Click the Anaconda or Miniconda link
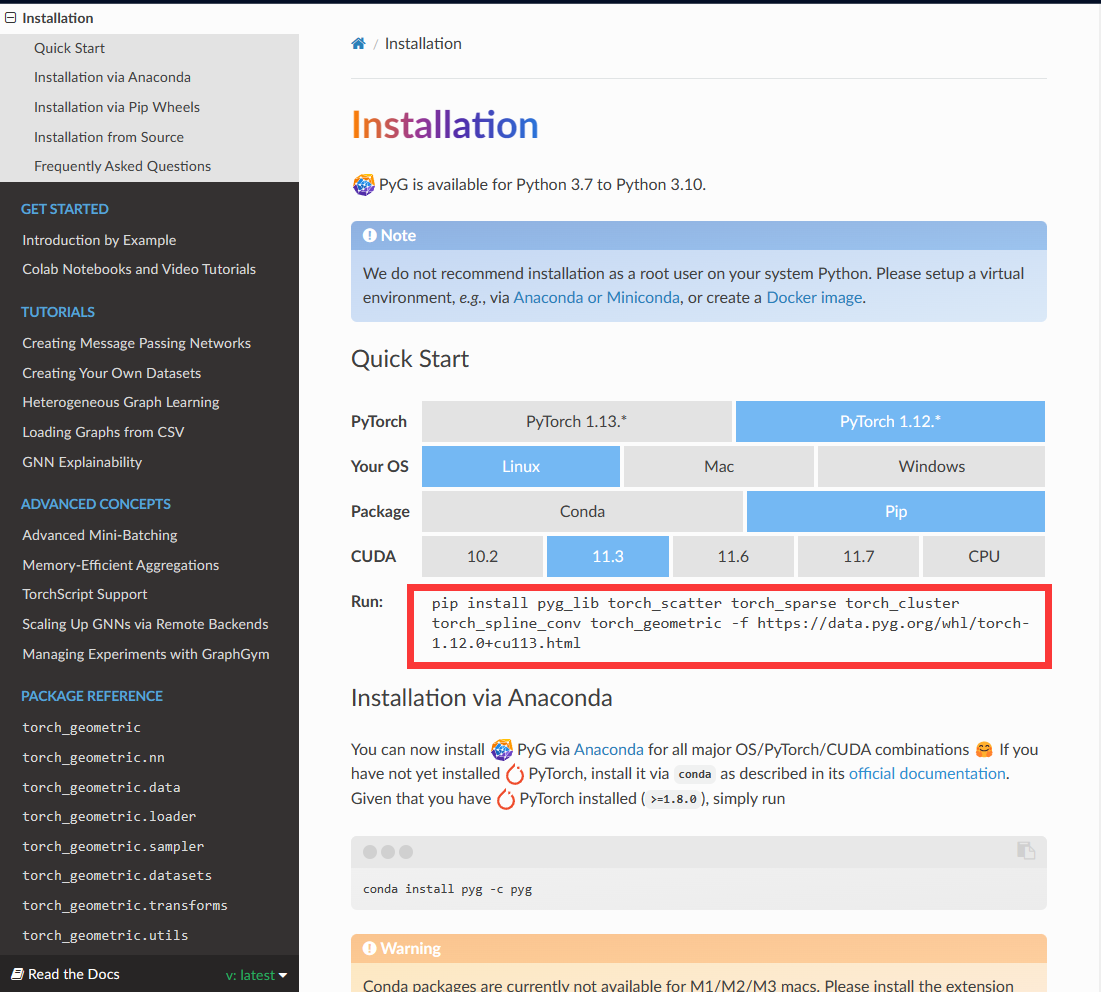 coord(596,298)
